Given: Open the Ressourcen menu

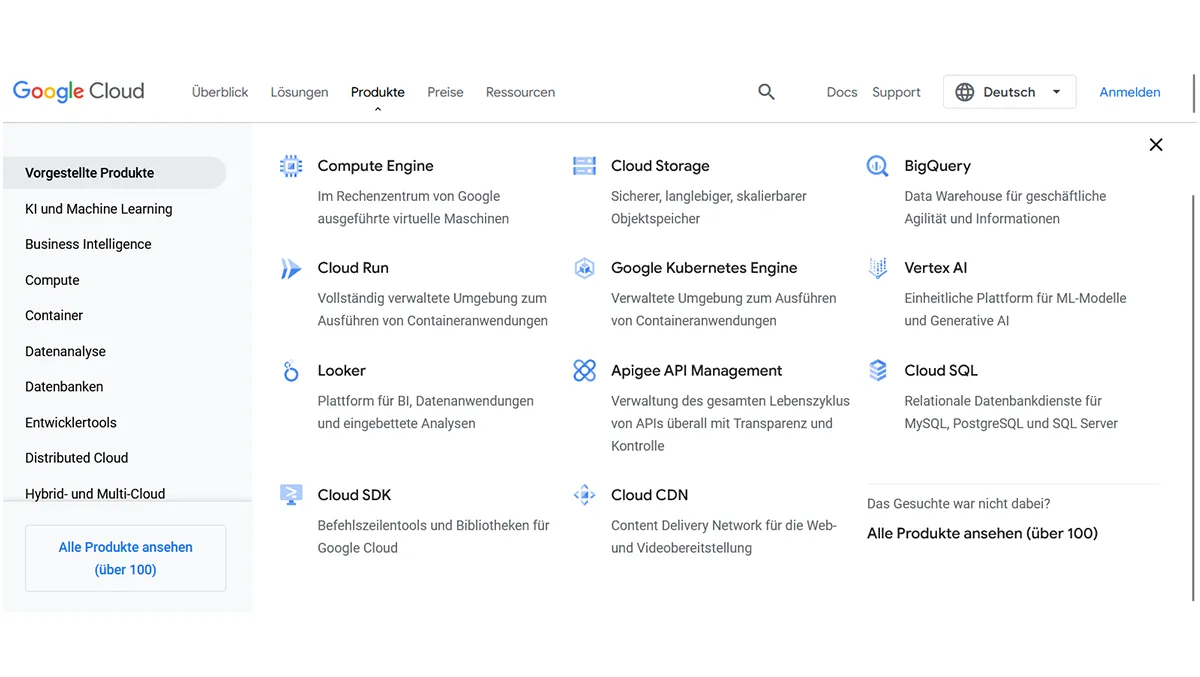Looking at the screenshot, I should [520, 92].
